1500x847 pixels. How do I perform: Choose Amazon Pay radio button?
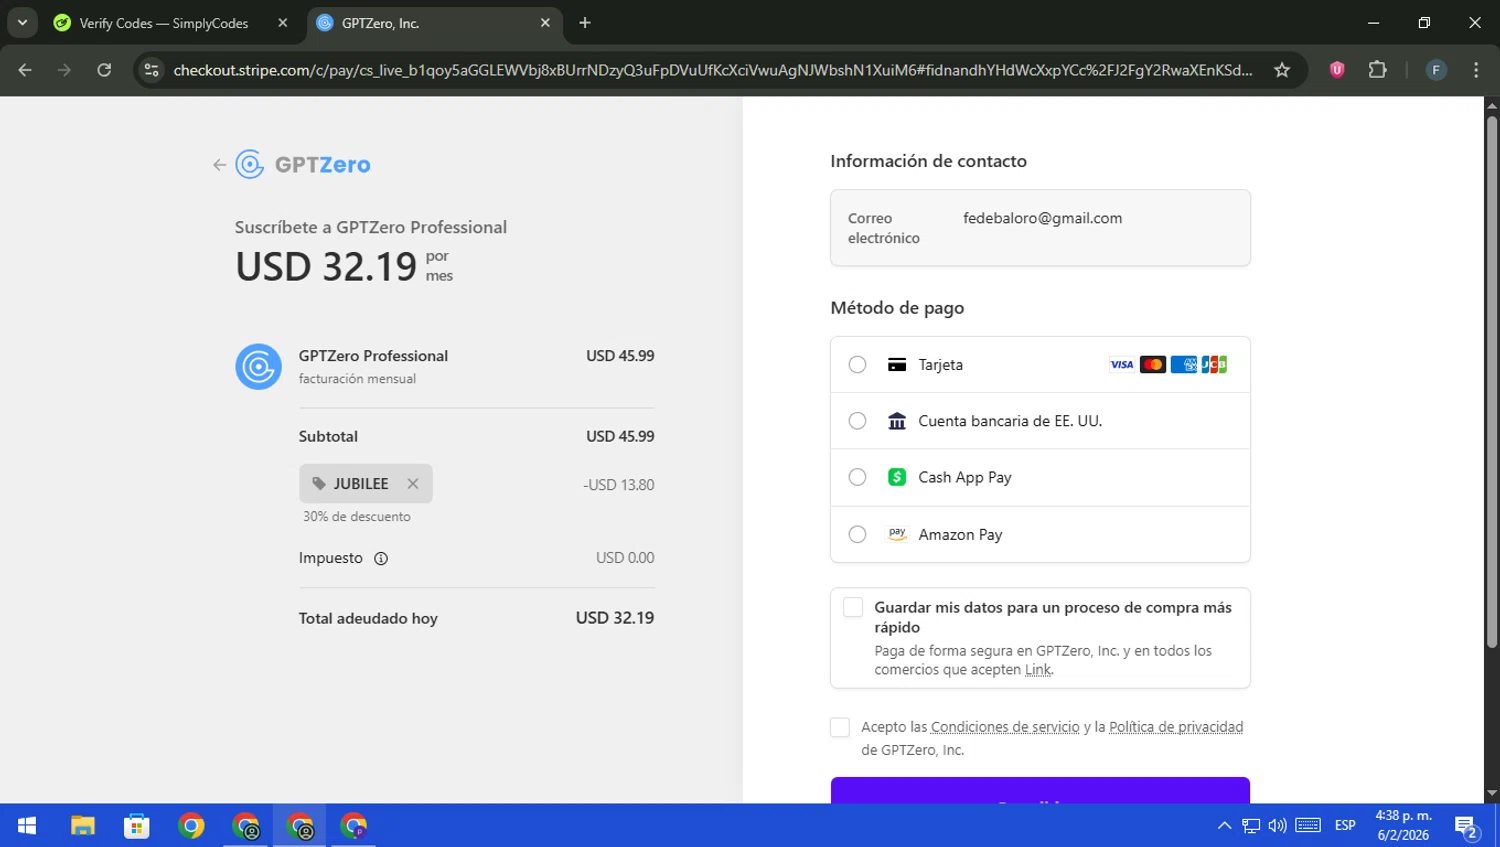[857, 534]
